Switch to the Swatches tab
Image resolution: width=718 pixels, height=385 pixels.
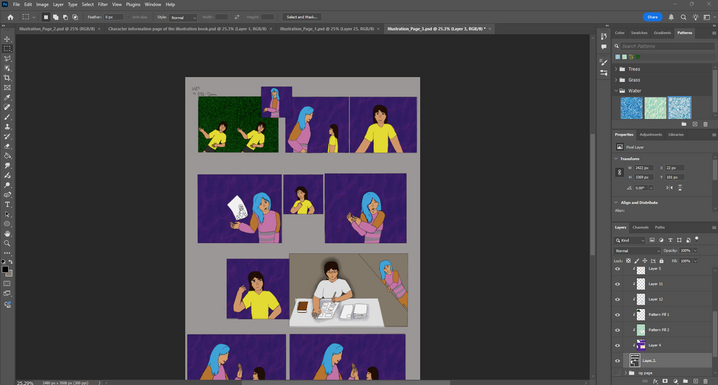[x=639, y=33]
